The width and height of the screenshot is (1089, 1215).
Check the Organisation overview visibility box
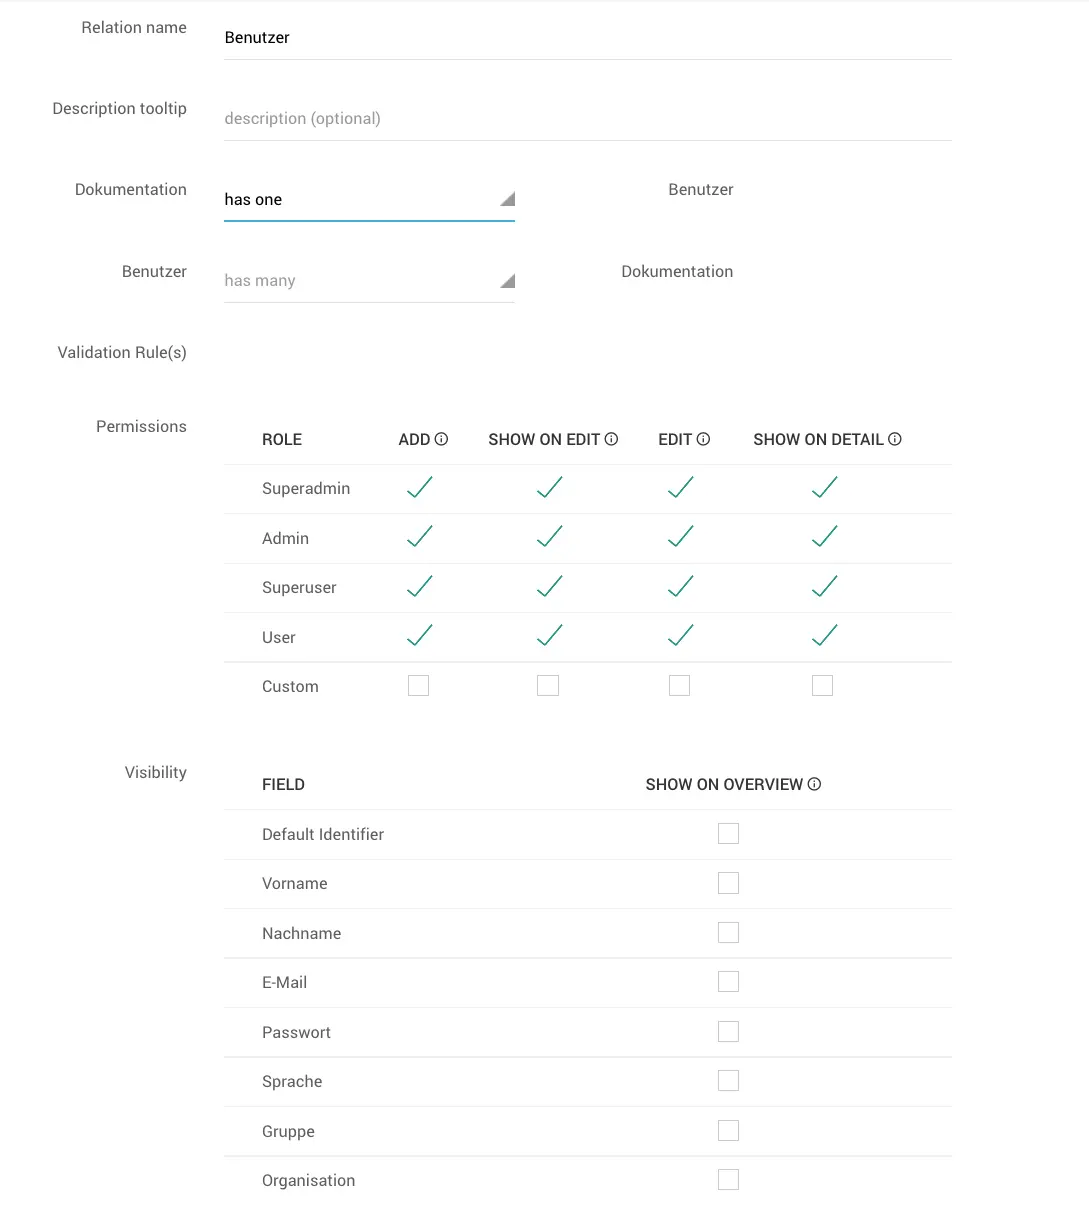click(728, 1180)
